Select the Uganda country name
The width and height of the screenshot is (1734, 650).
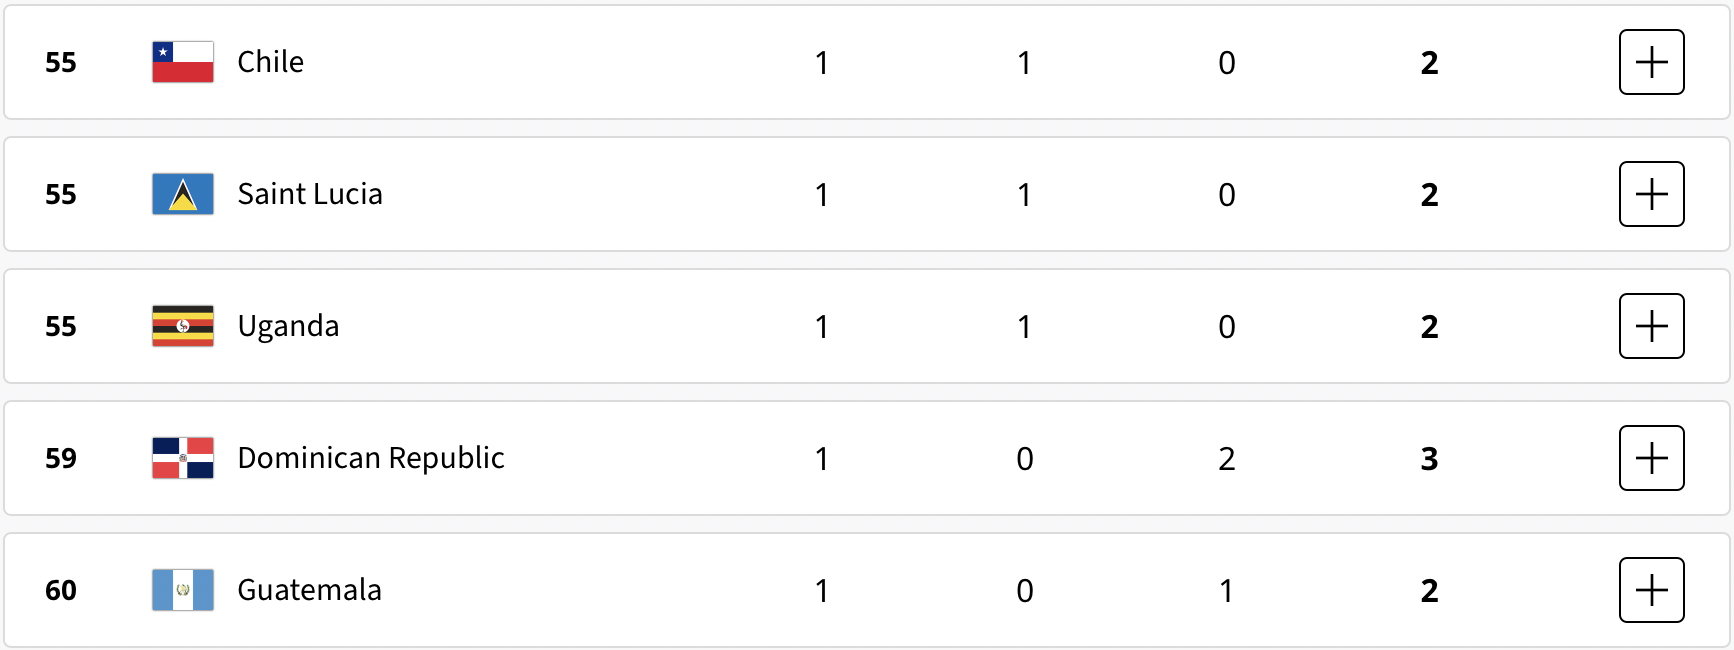(288, 327)
